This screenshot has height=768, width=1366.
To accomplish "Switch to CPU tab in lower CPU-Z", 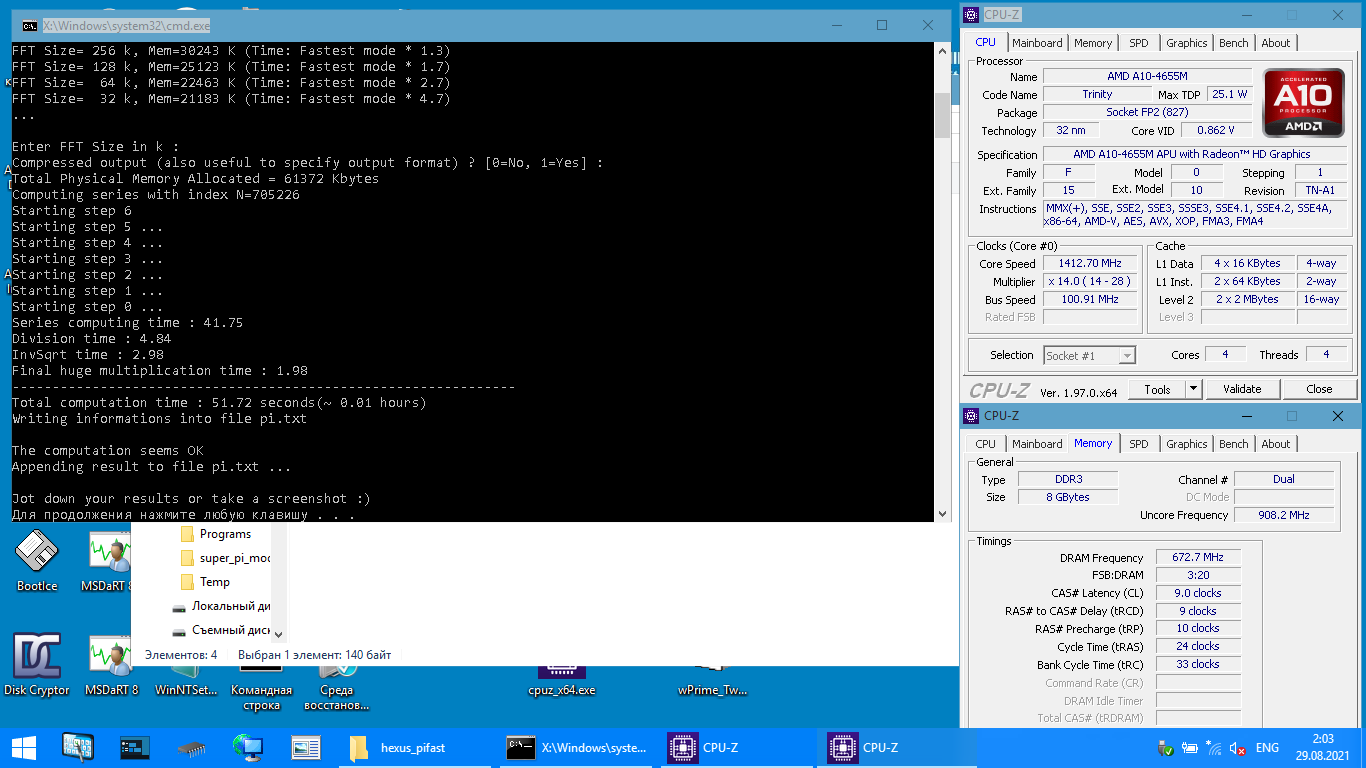I will (986, 444).
